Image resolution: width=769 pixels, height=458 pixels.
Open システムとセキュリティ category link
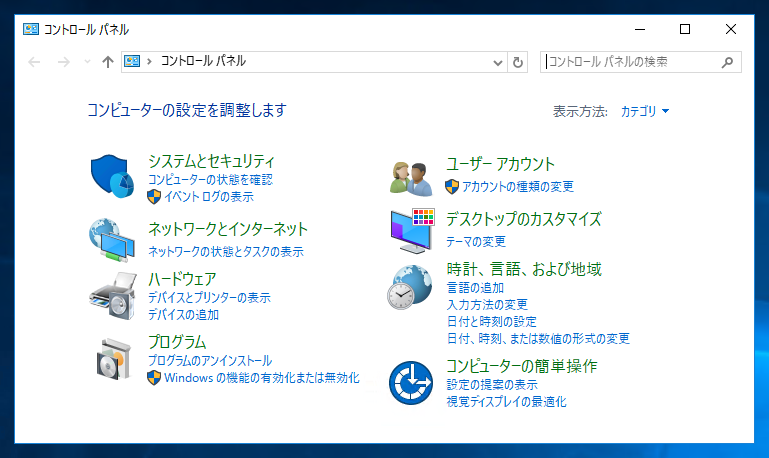click(211, 161)
